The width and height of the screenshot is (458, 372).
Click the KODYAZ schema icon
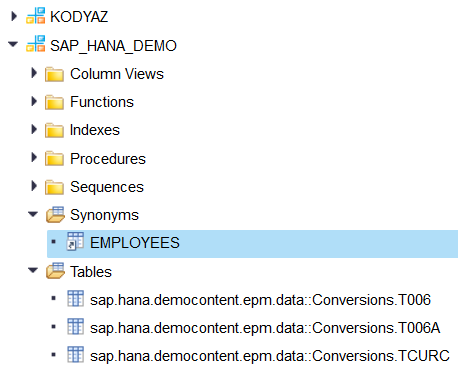click(x=36, y=16)
